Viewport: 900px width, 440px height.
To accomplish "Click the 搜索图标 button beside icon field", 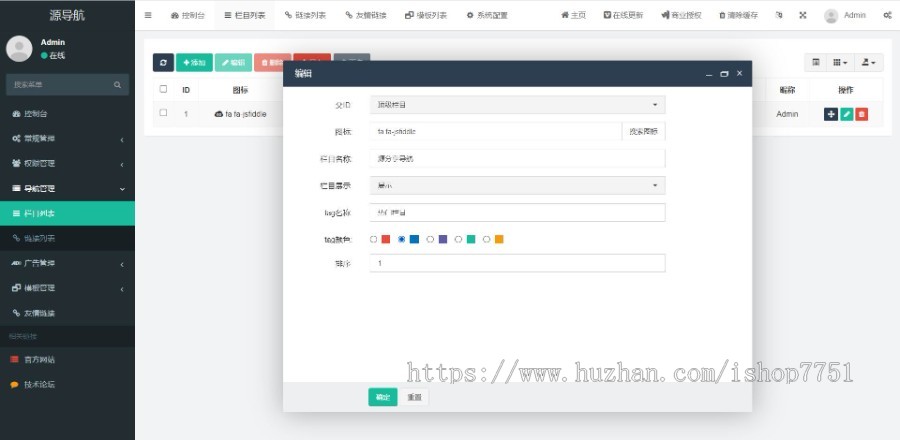I will point(643,131).
